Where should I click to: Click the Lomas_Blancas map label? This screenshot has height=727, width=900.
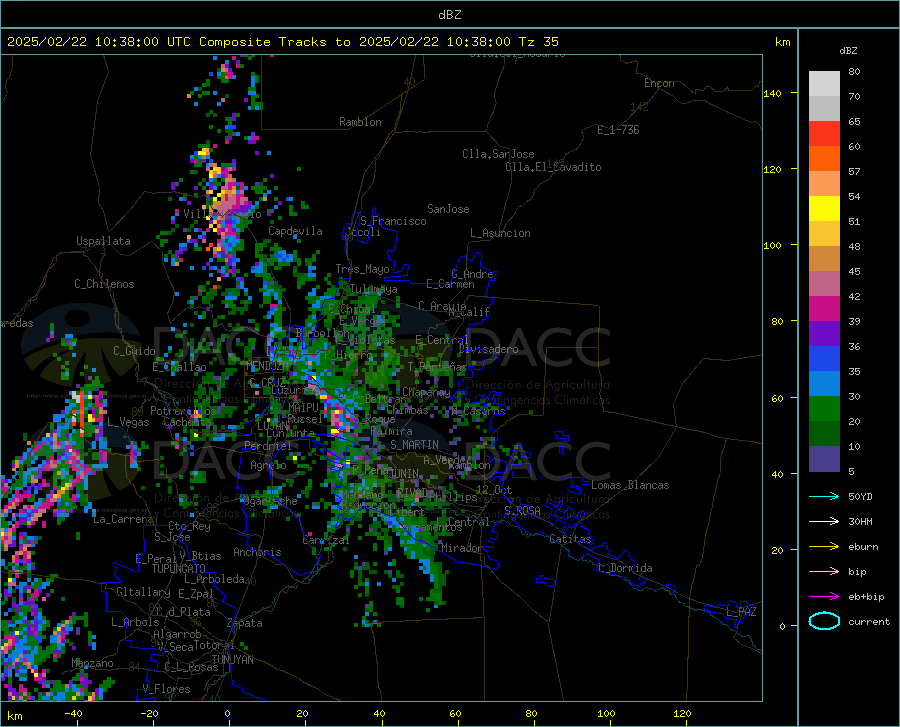[x=630, y=485]
